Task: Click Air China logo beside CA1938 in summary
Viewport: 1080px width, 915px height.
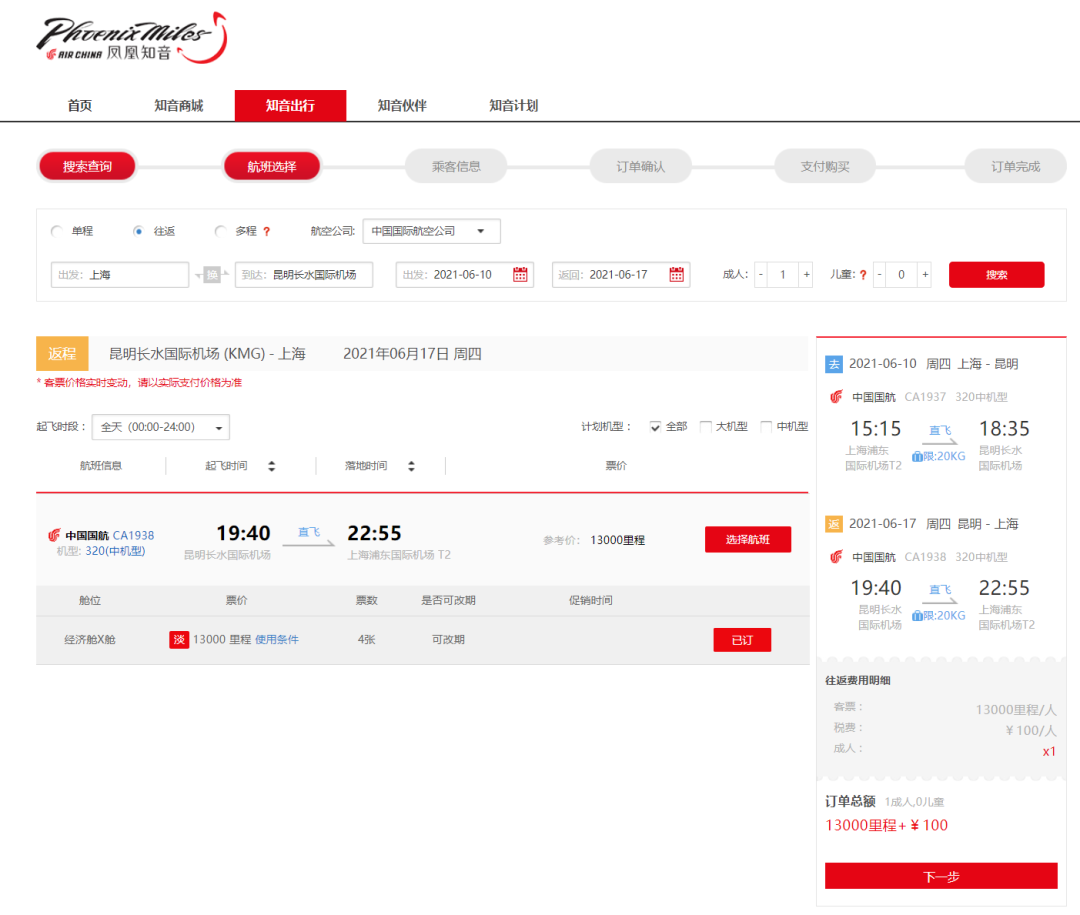Action: coord(836,557)
